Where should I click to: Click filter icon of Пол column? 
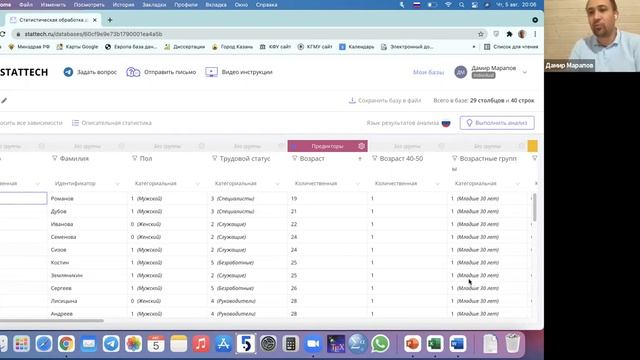134,158
